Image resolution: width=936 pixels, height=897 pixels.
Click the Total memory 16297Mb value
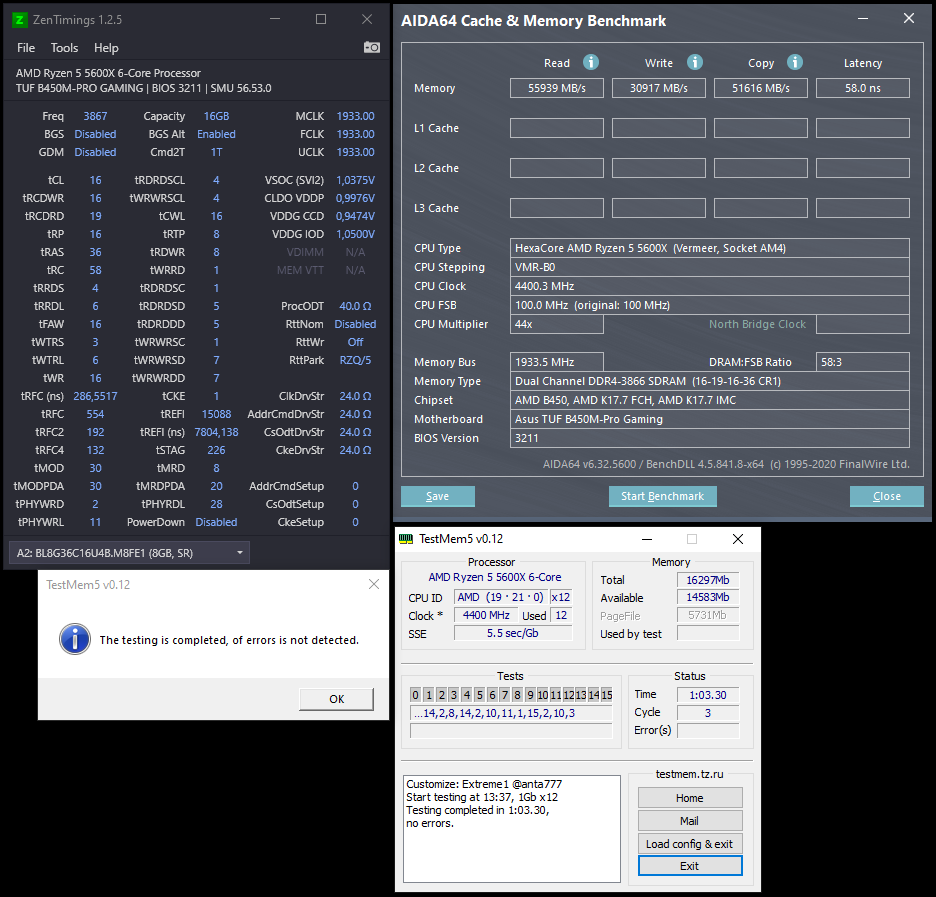[708, 580]
